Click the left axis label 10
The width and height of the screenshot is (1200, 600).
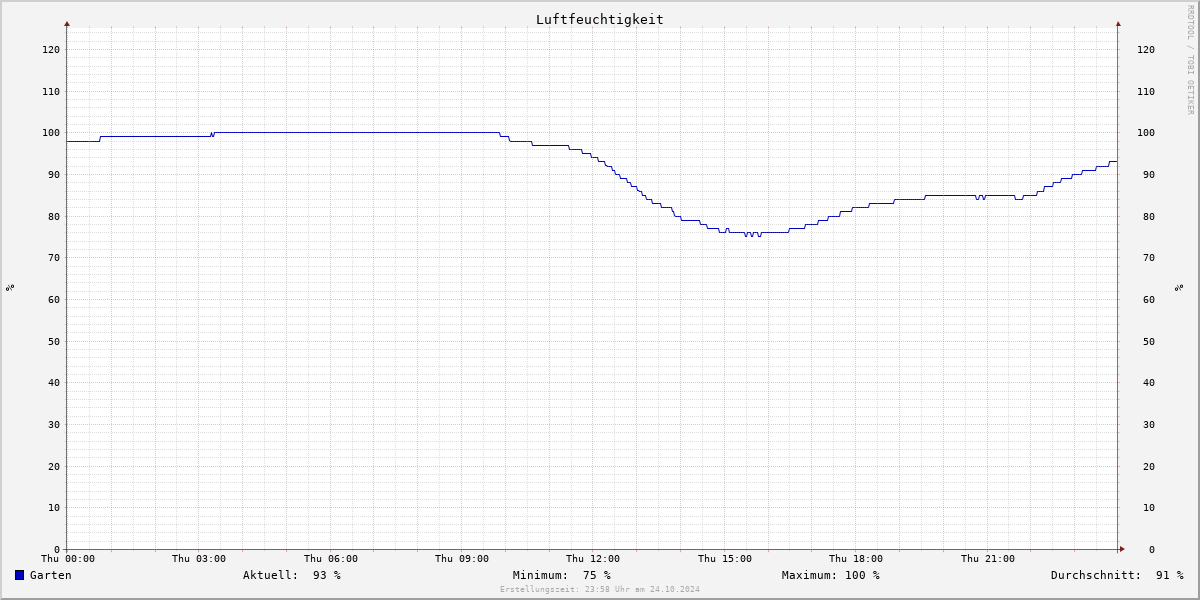pos(53,507)
